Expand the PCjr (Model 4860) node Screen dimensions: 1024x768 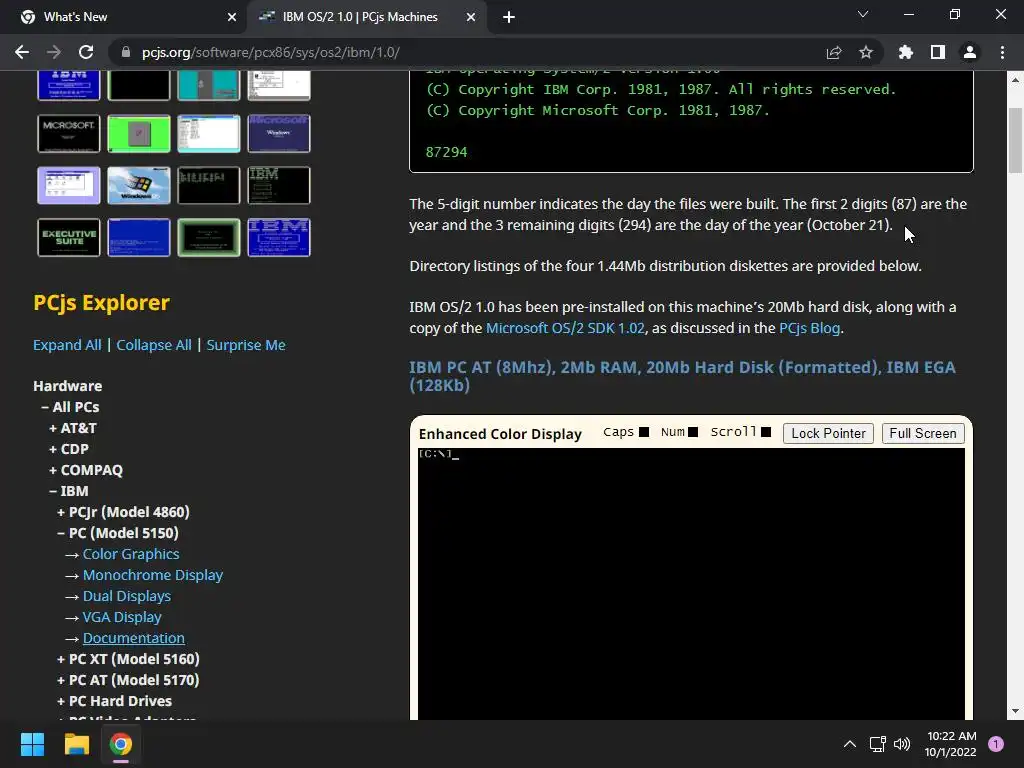[x=123, y=512]
